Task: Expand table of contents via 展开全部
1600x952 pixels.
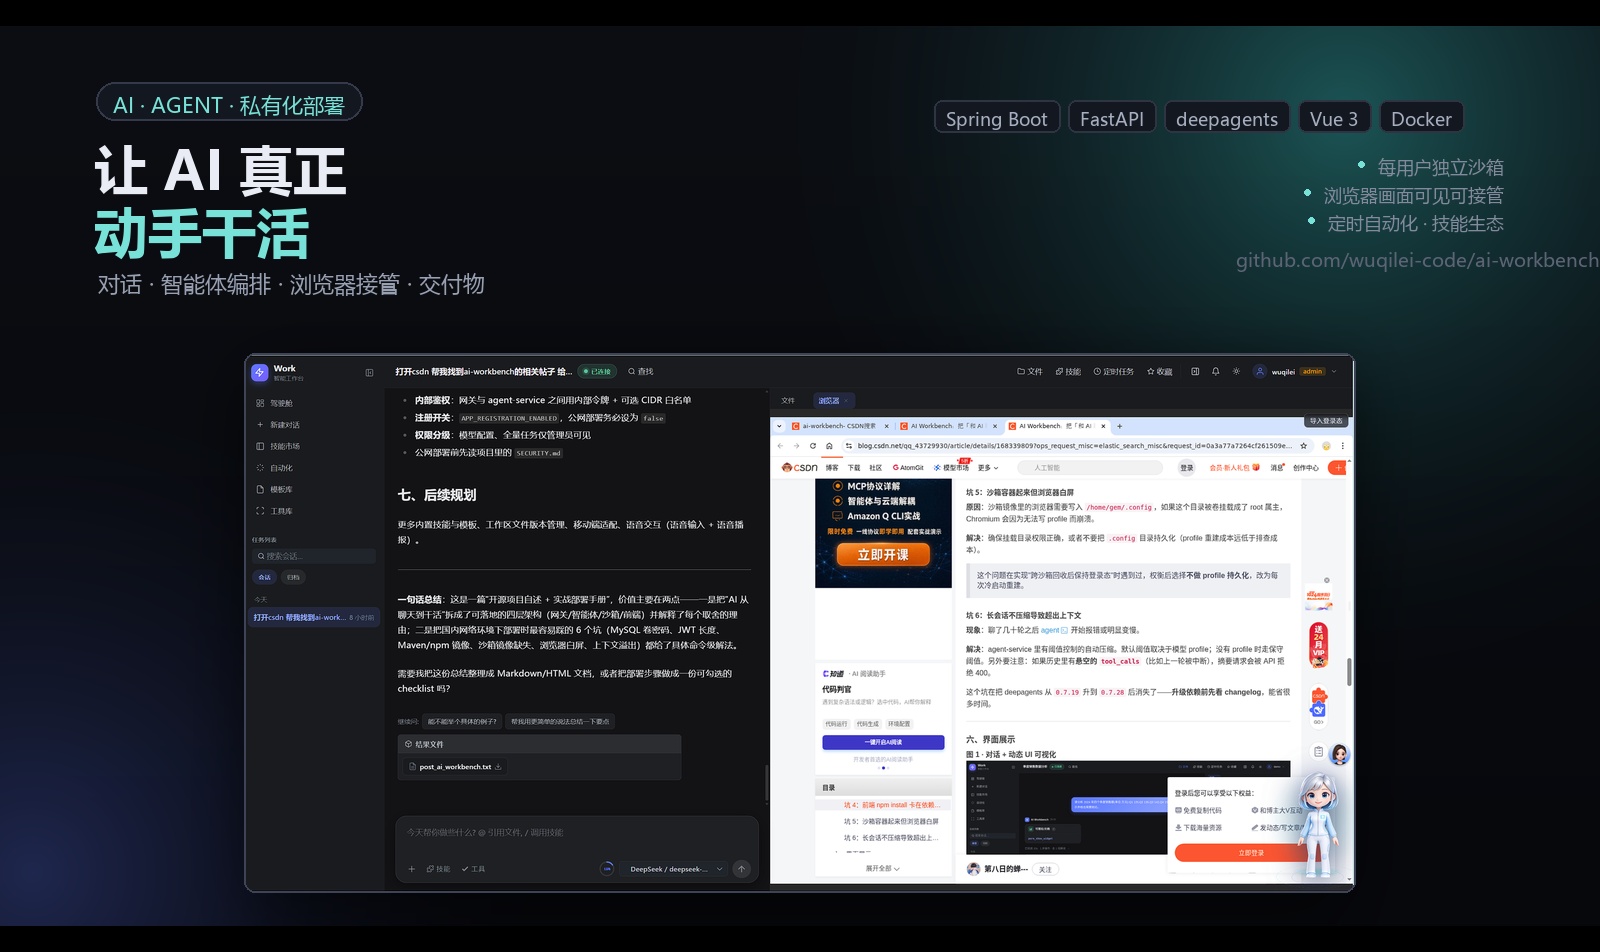Action: (883, 869)
